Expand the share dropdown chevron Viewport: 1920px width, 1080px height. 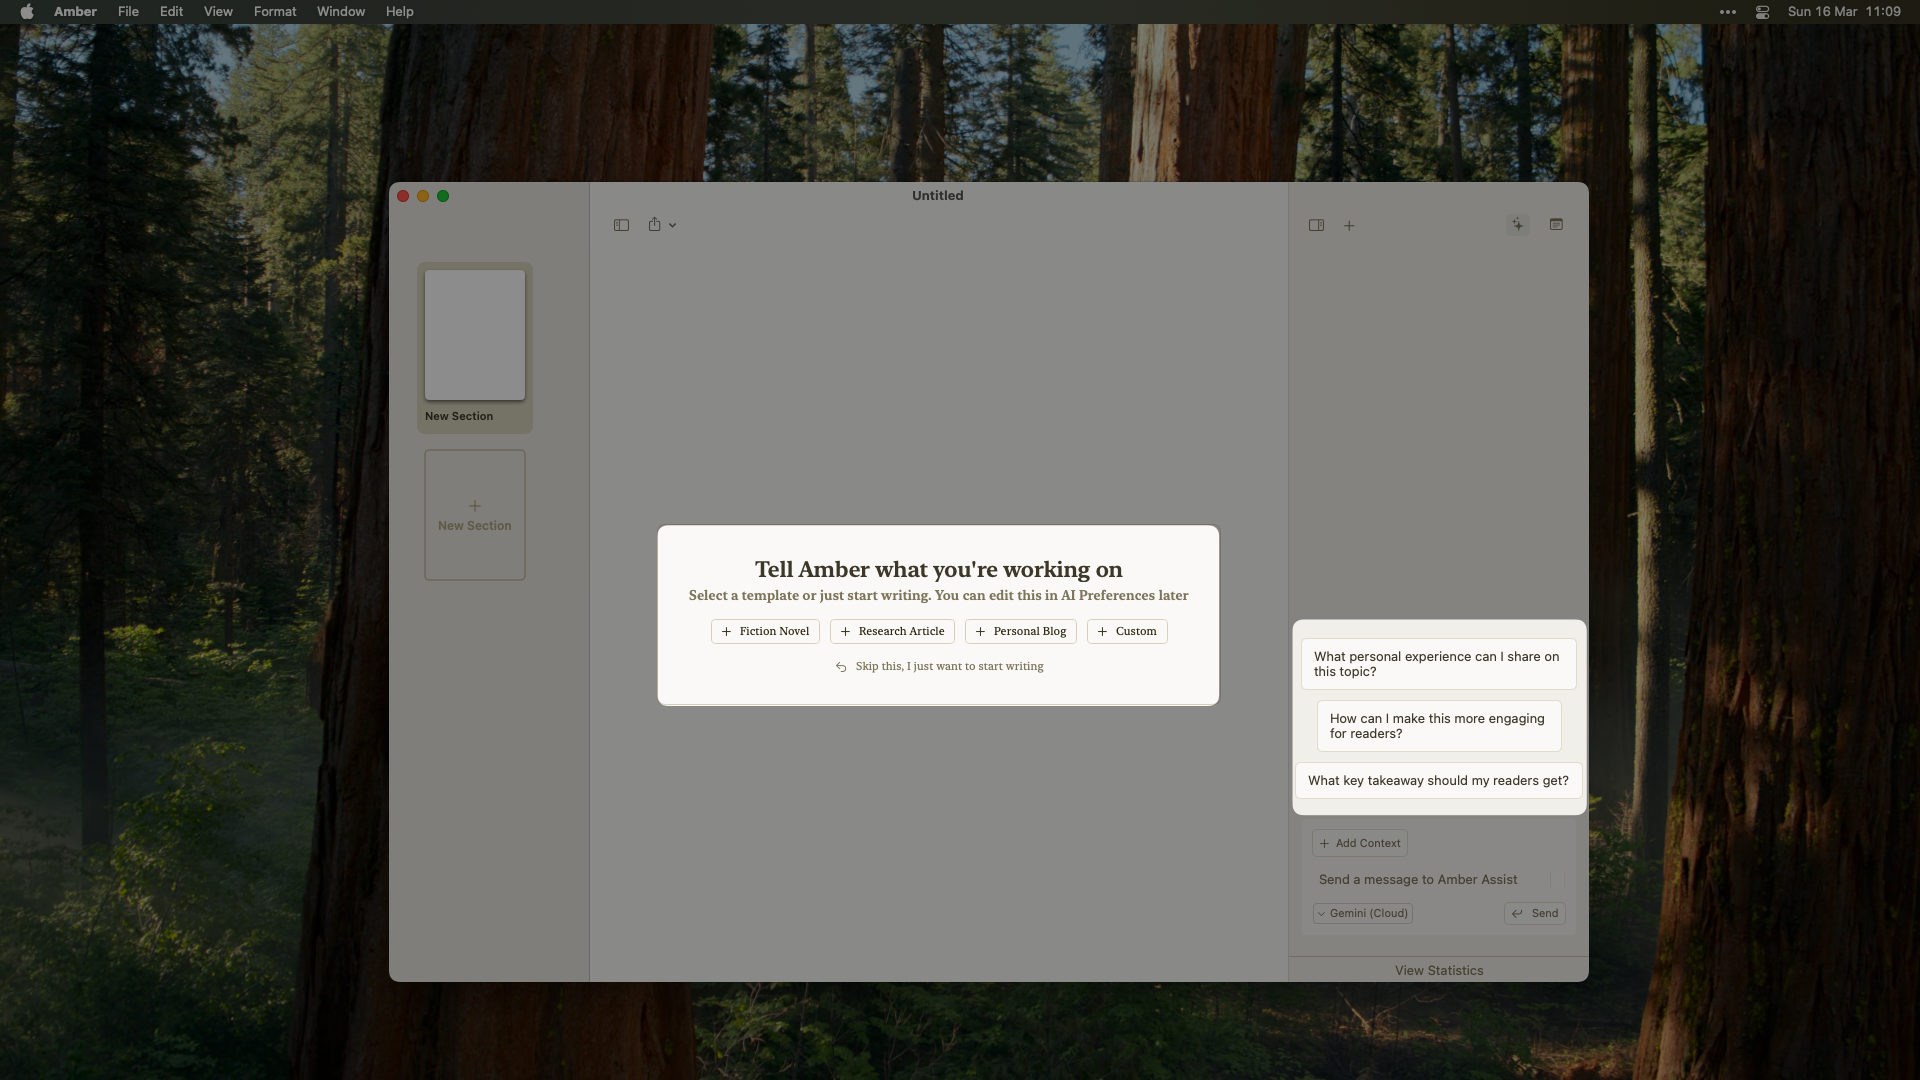pyautogui.click(x=673, y=226)
